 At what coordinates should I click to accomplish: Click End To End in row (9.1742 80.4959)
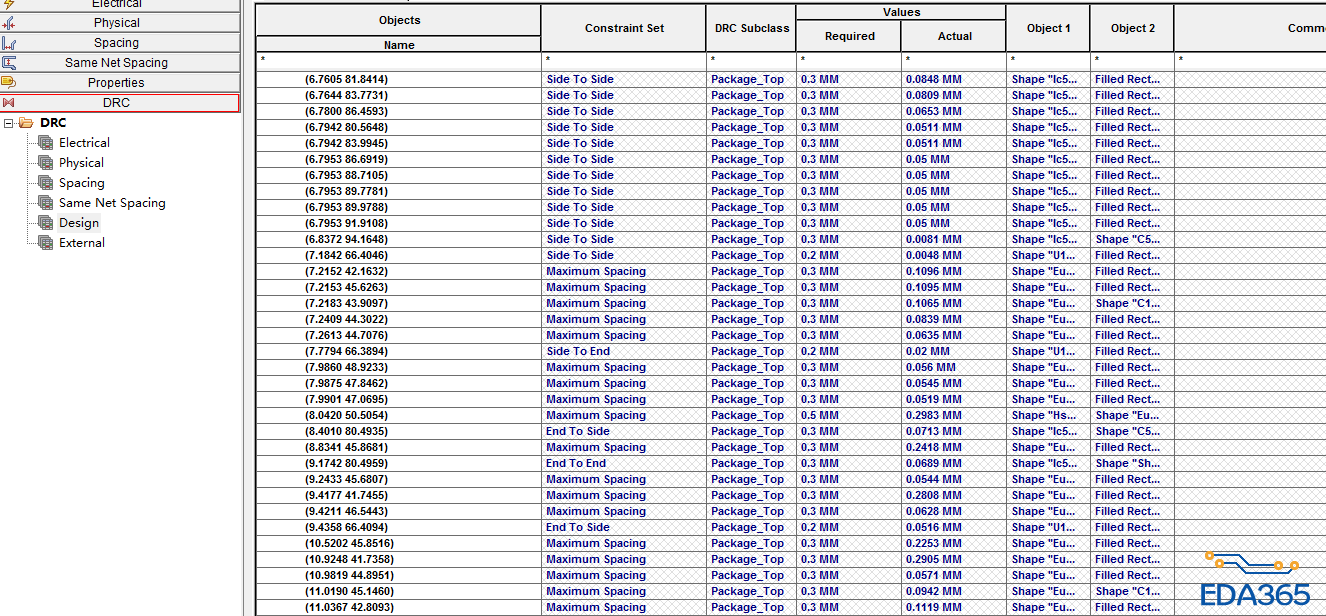576,463
